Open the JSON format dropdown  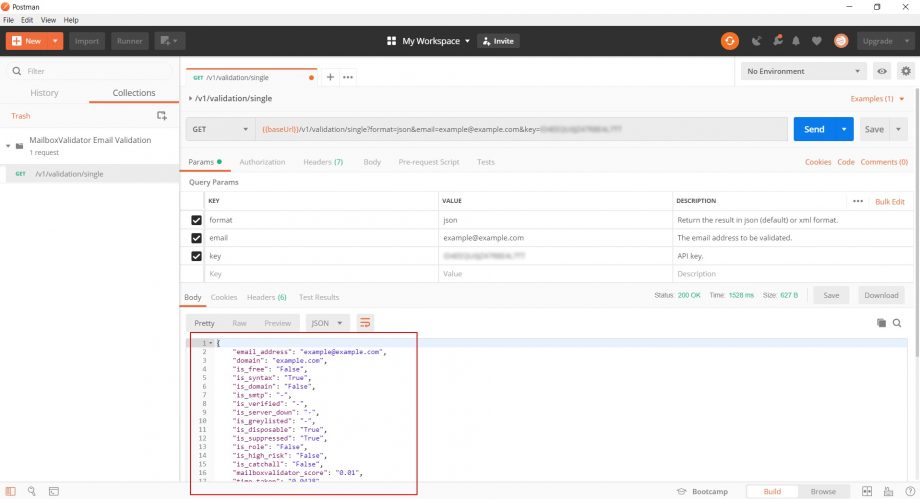point(327,323)
